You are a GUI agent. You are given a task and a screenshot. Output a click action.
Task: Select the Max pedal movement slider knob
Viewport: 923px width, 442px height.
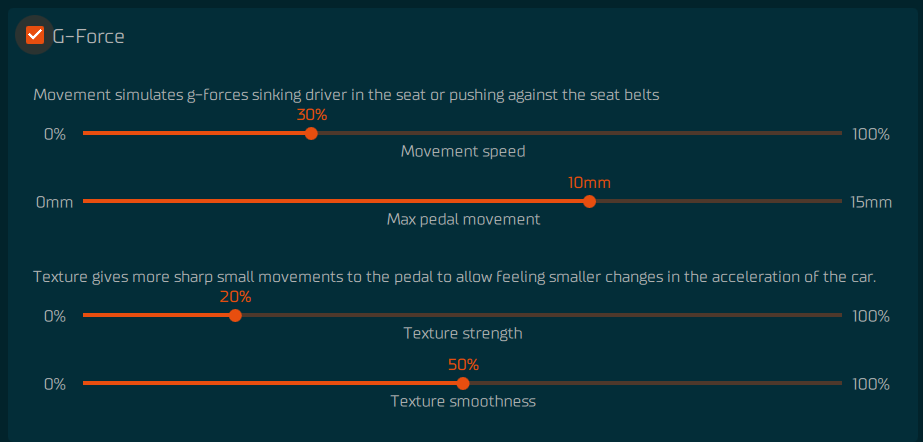tap(589, 202)
